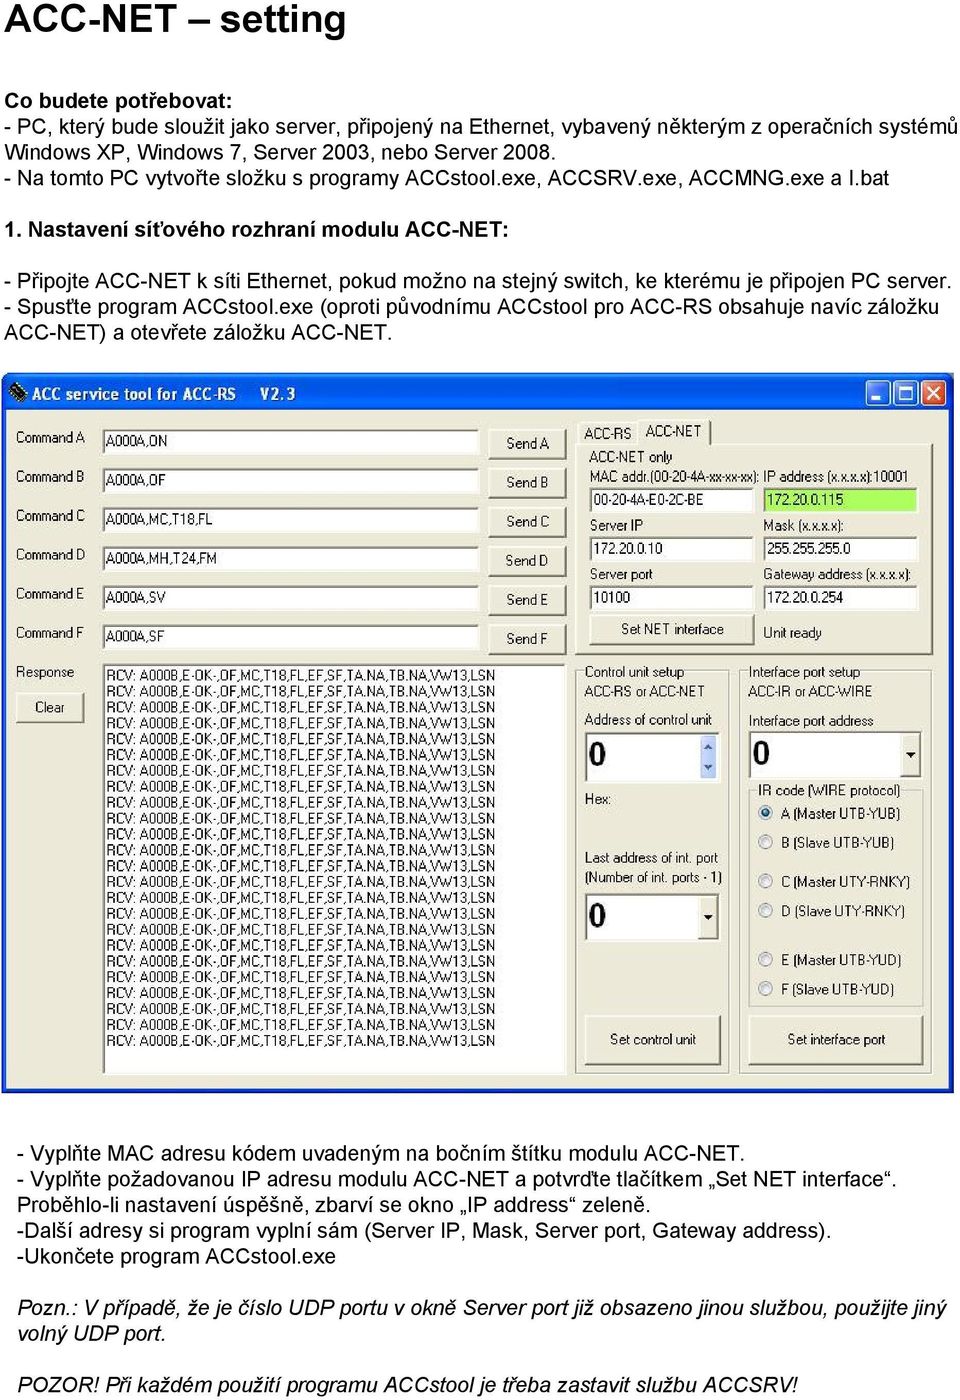960x1400 pixels.
Task: Click the Set NET interface button
Action: (x=672, y=629)
